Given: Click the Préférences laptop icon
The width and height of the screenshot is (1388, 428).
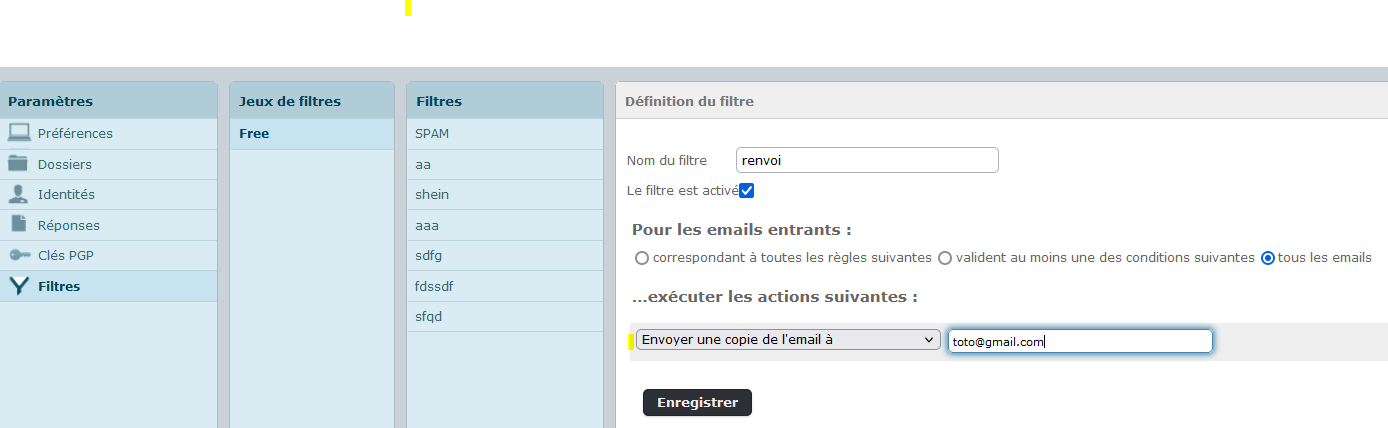Looking at the screenshot, I should pyautogui.click(x=19, y=133).
